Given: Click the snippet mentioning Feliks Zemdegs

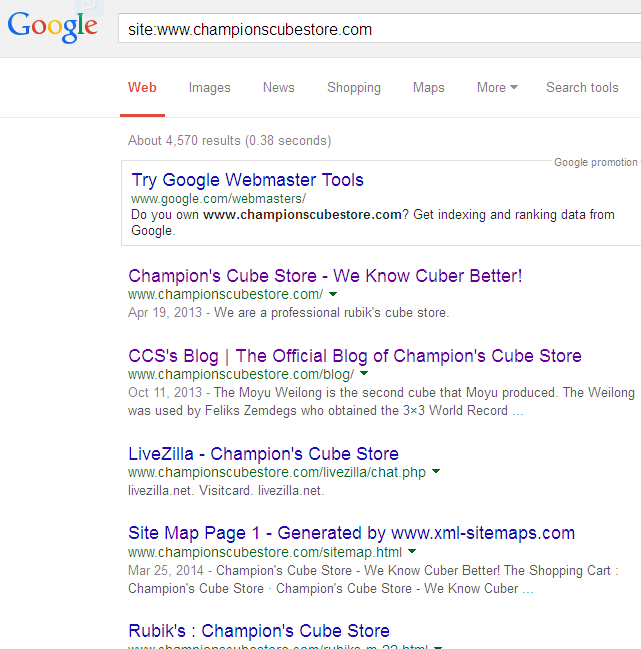Looking at the screenshot, I should 381,401.
